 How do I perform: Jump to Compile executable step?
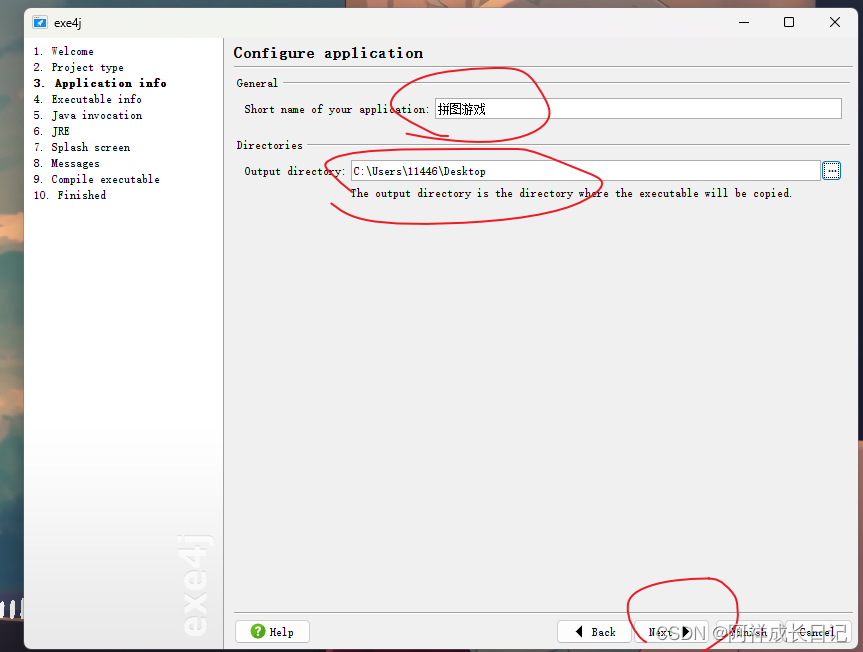105,179
